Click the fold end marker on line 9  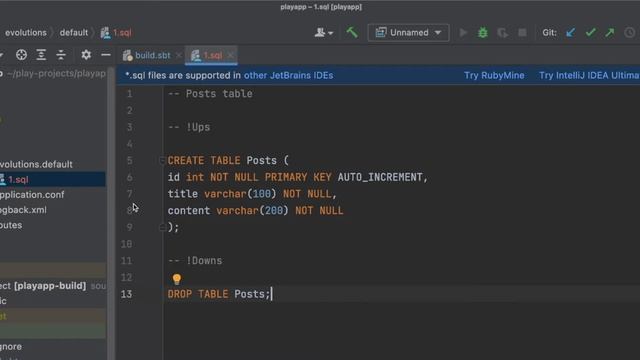[162, 227]
